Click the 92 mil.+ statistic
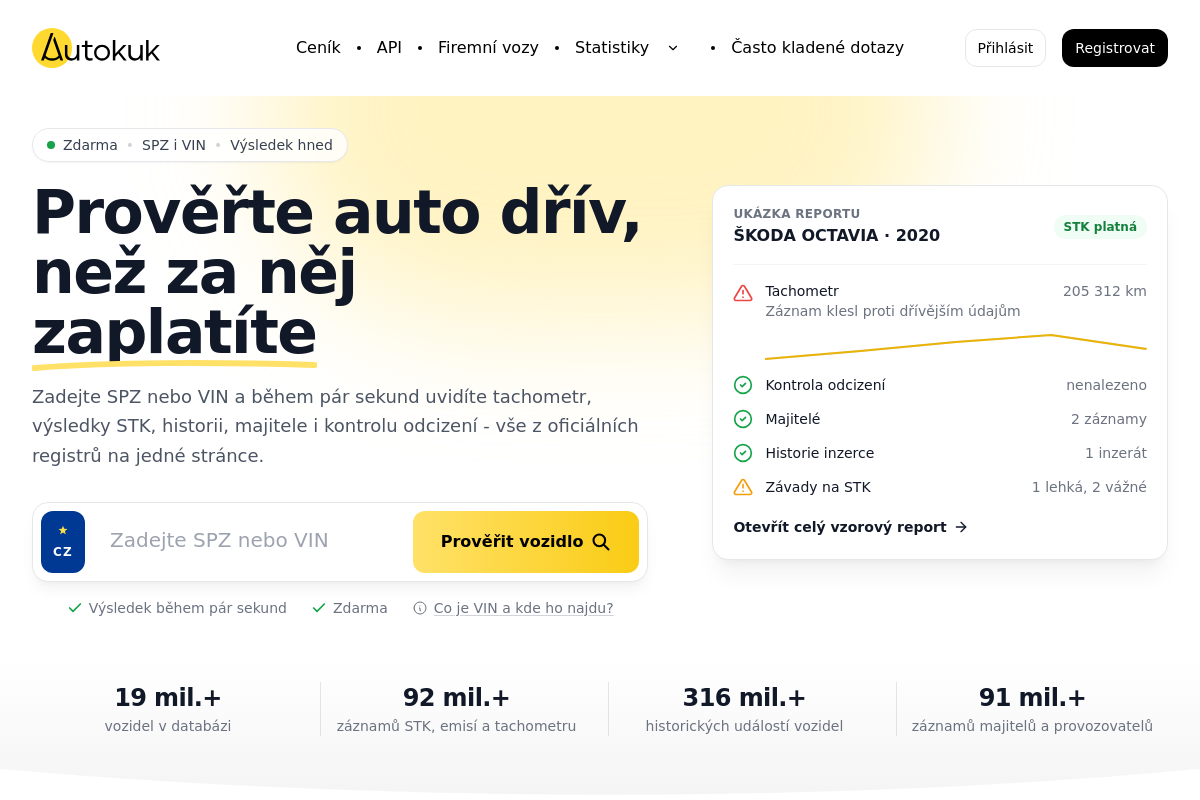1200x800 pixels. tap(456, 698)
